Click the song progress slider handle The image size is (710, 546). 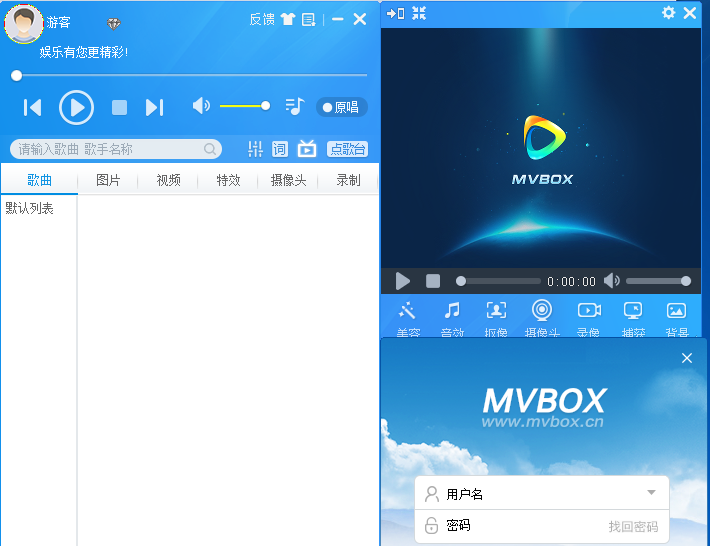click(x=16, y=76)
